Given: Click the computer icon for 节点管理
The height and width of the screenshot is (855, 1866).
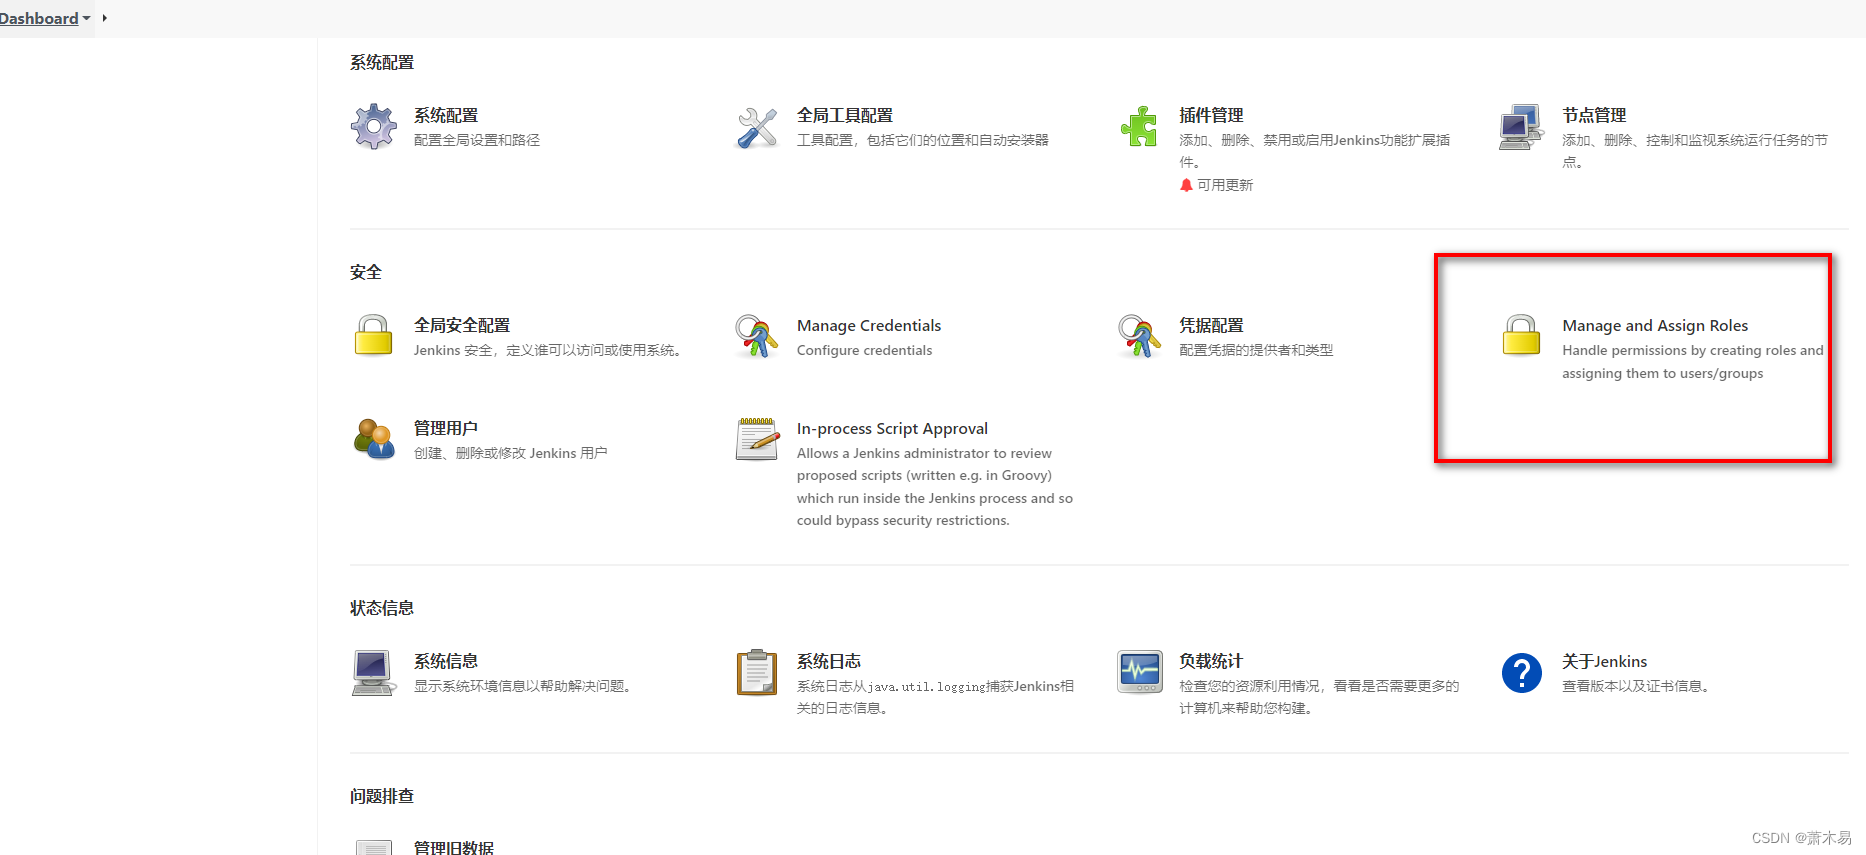Looking at the screenshot, I should pyautogui.click(x=1521, y=127).
